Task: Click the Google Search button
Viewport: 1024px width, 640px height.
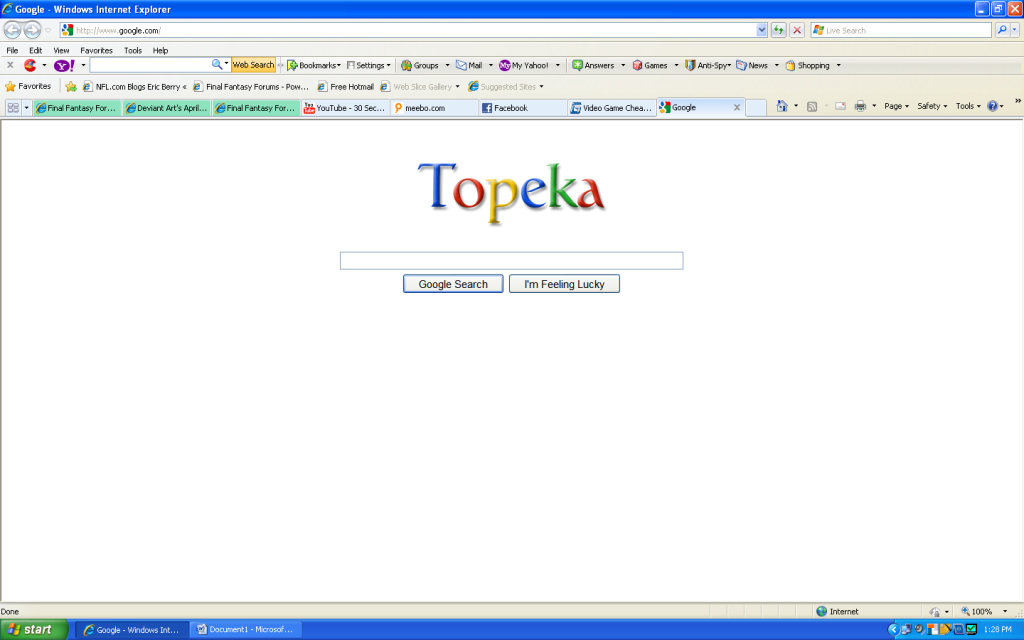Action: coord(453,284)
